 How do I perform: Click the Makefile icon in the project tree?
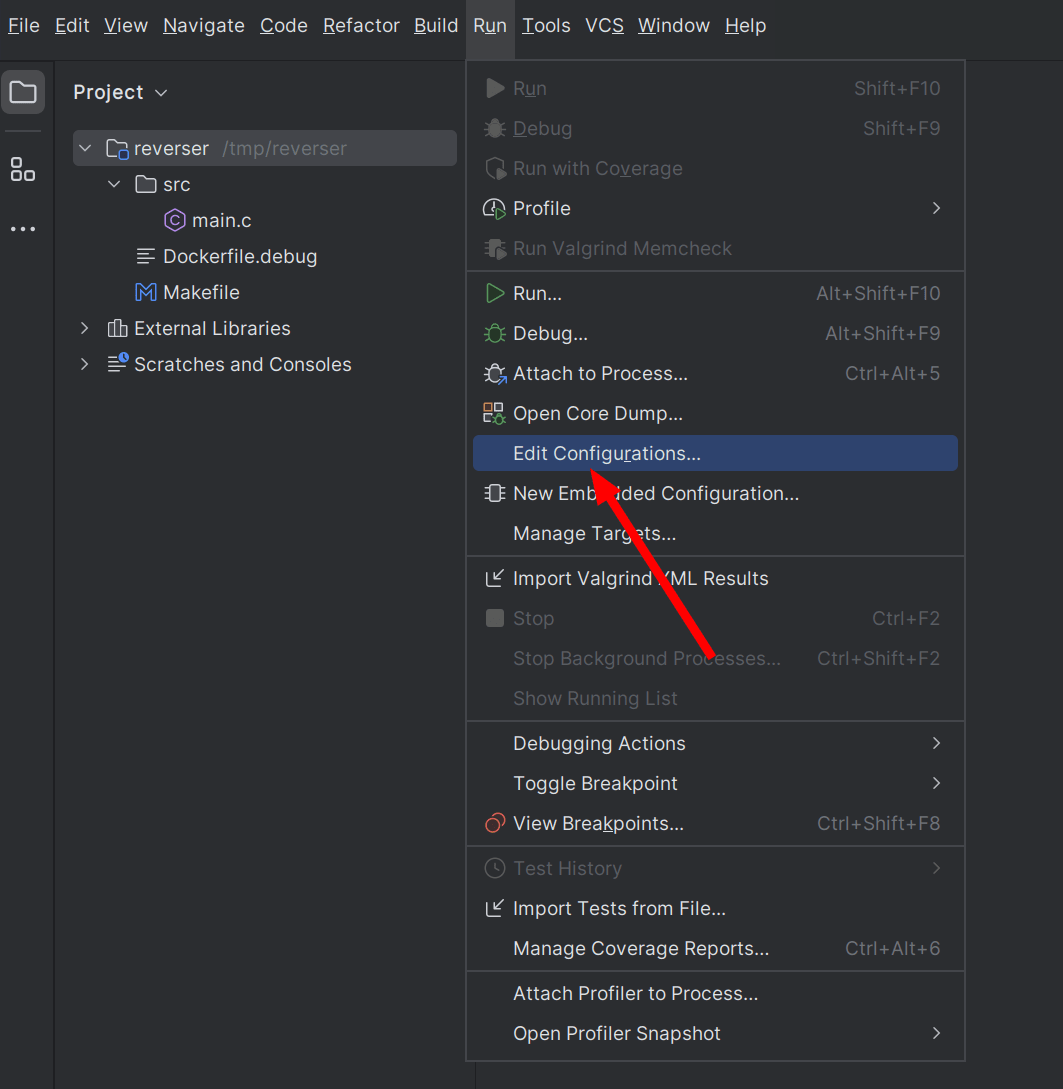pyautogui.click(x=143, y=292)
